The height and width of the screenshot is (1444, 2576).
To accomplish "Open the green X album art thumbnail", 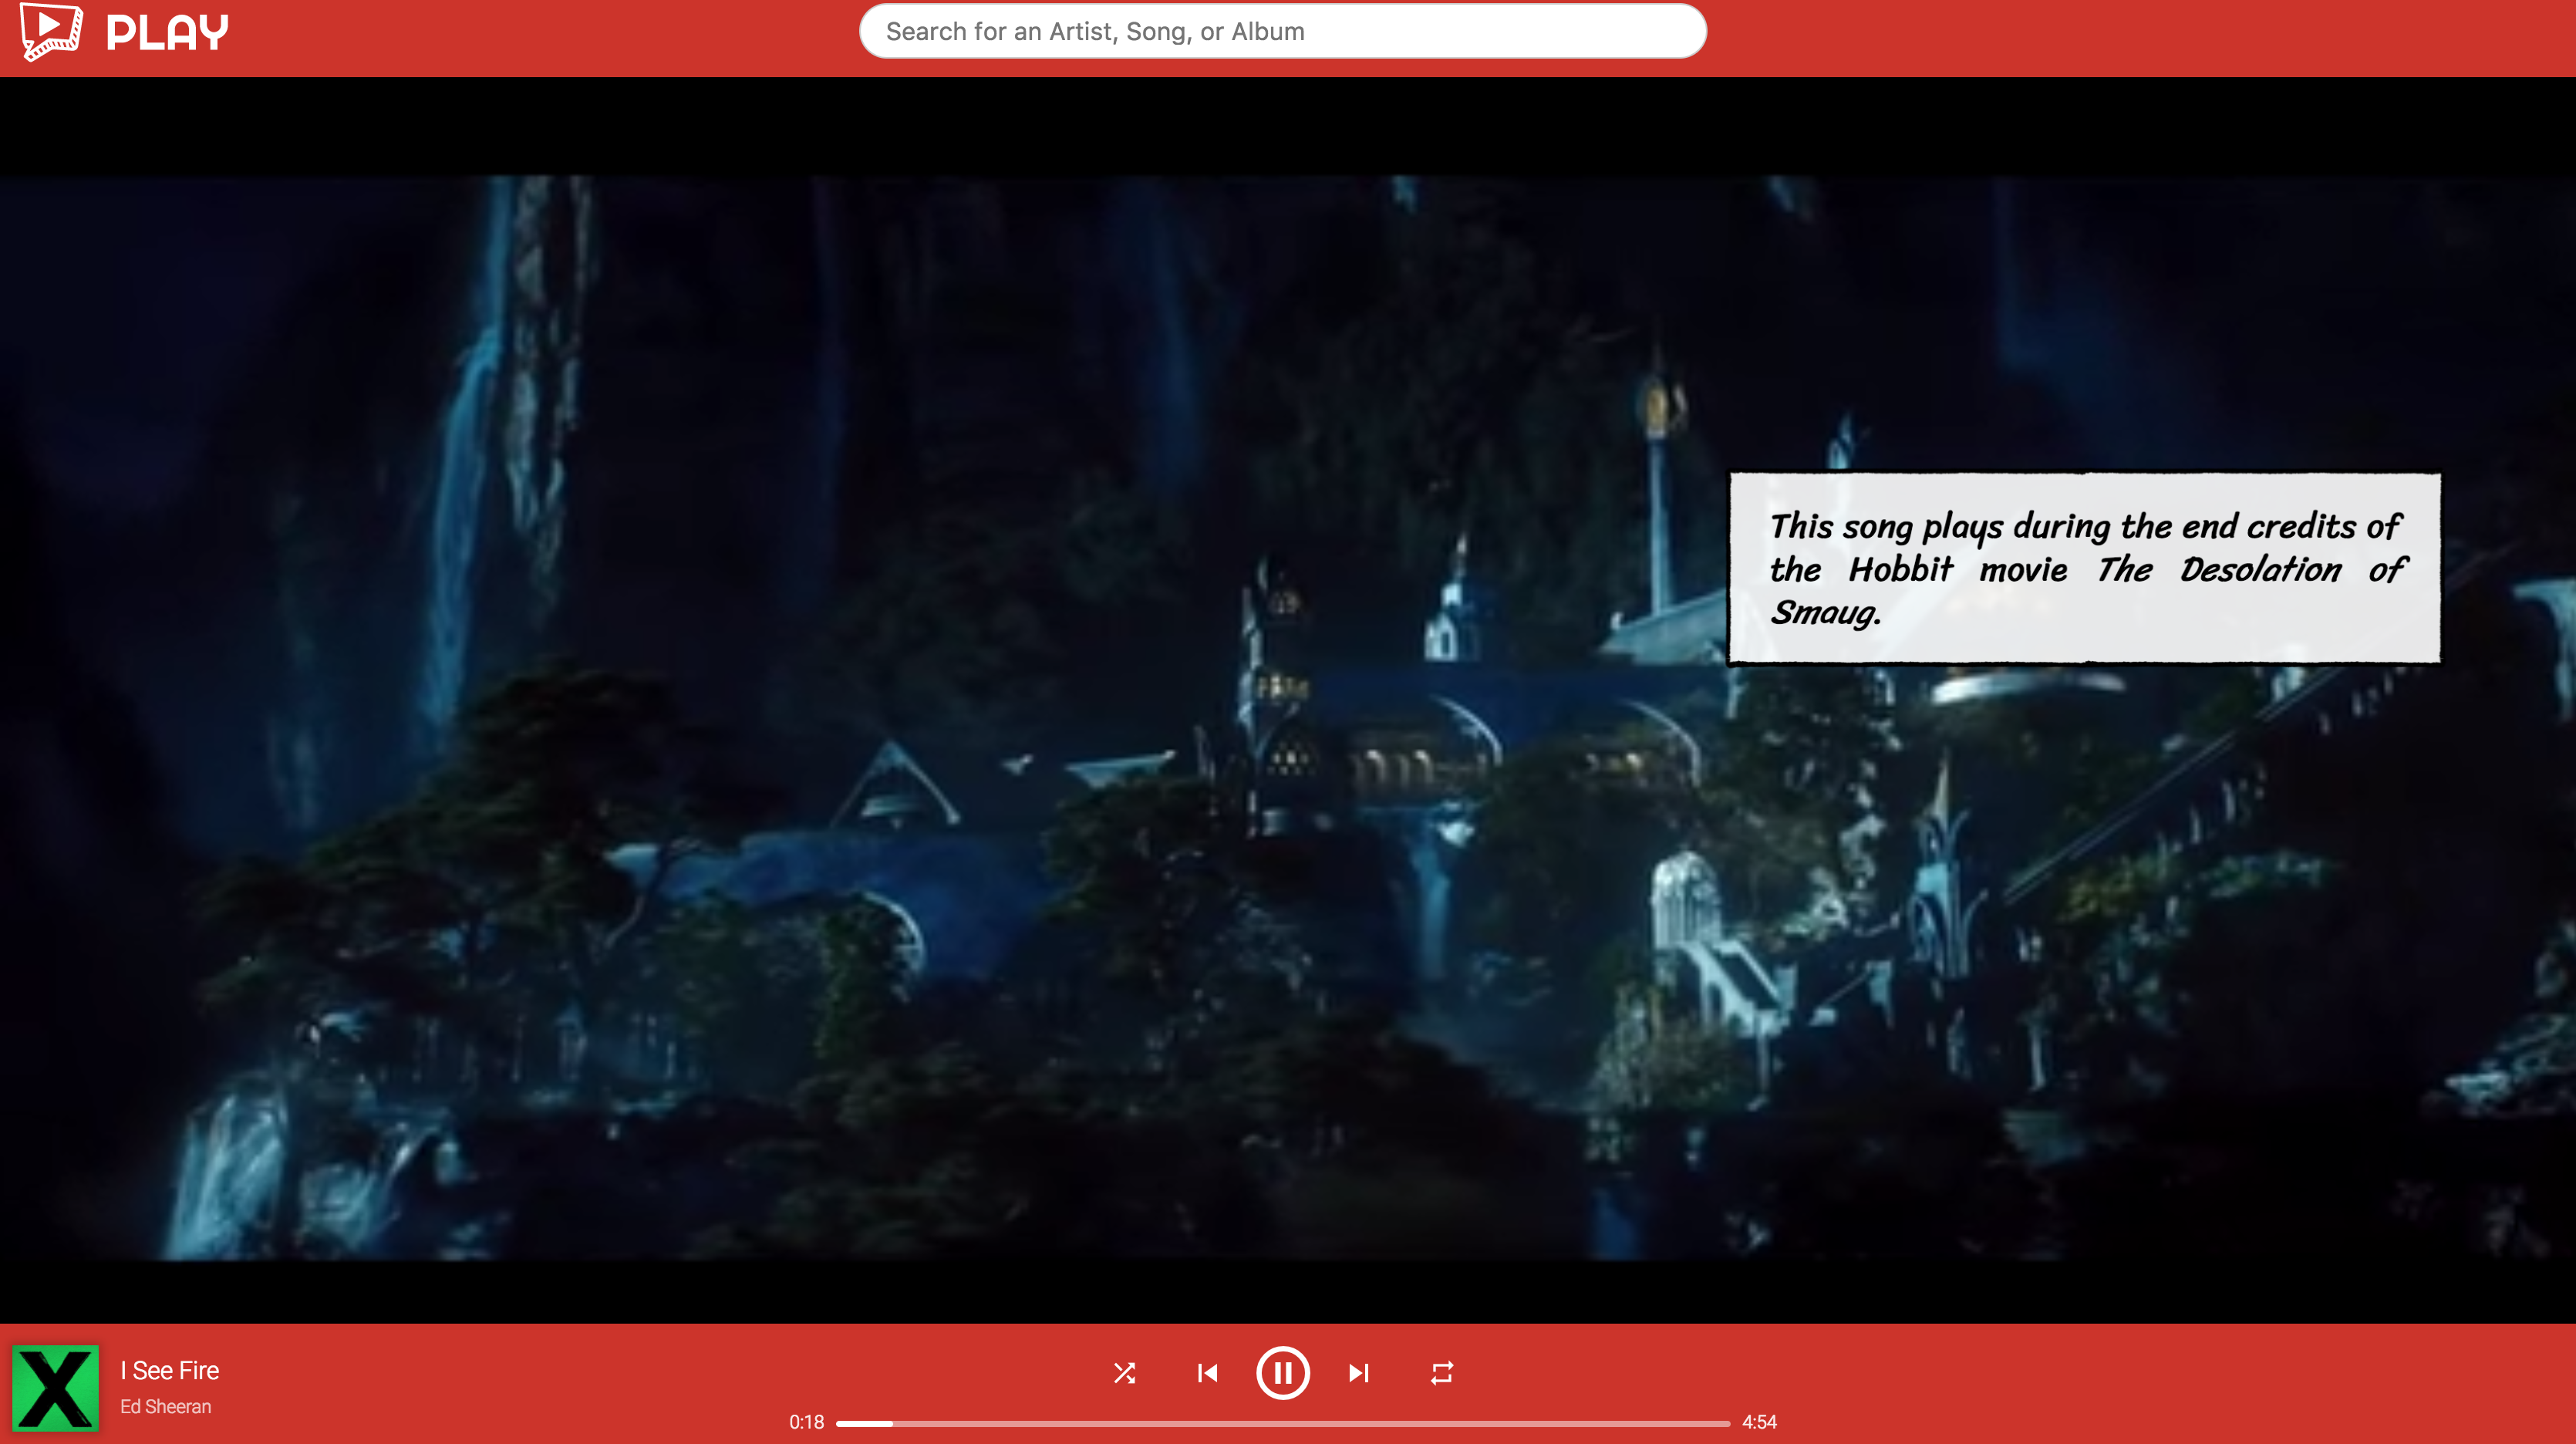I will click(55, 1387).
